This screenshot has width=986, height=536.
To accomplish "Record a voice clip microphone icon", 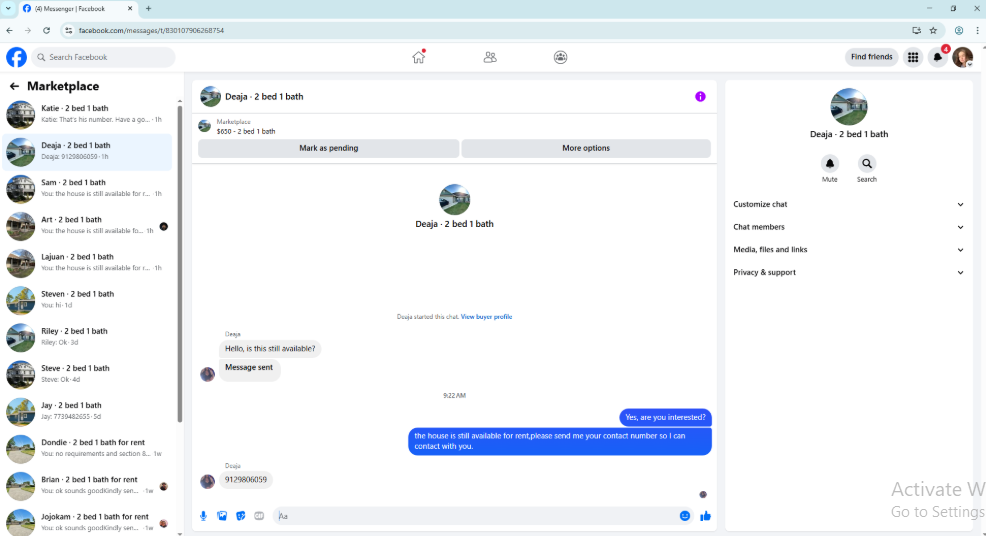I will 203,516.
